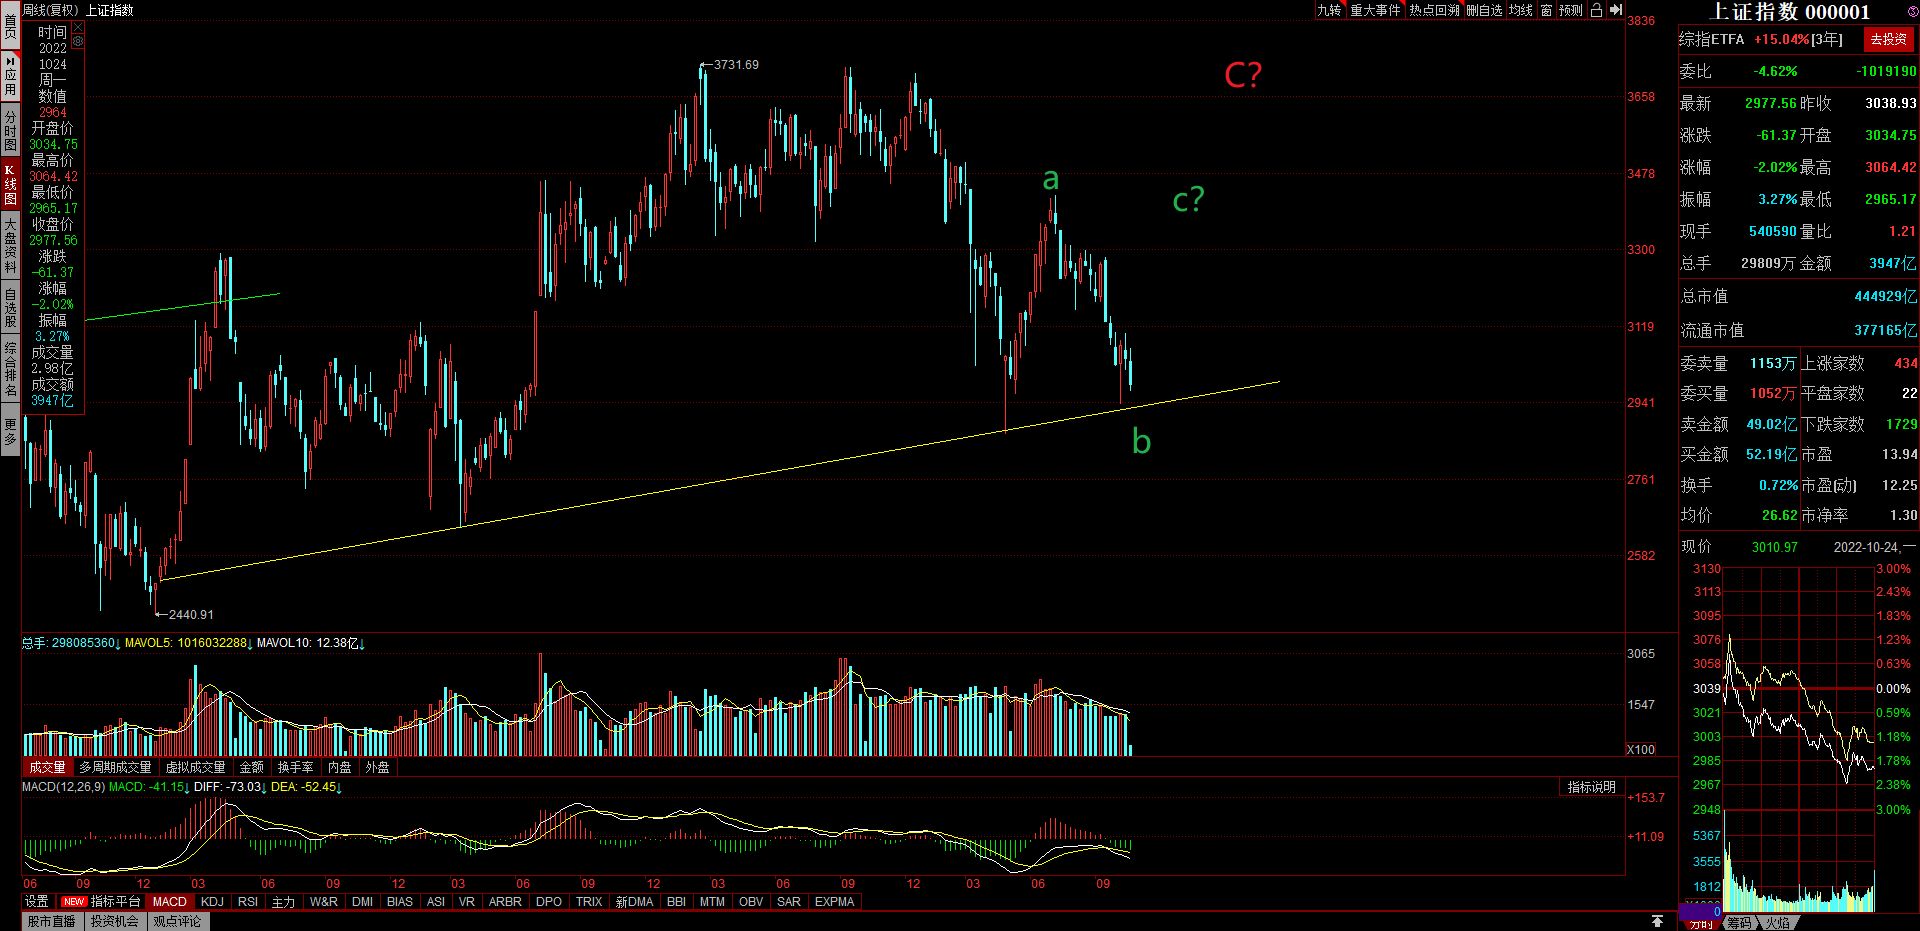This screenshot has width=1920, height=931.
Task: Select the 火焰 tab below the intraday chart
Action: click(1777, 922)
